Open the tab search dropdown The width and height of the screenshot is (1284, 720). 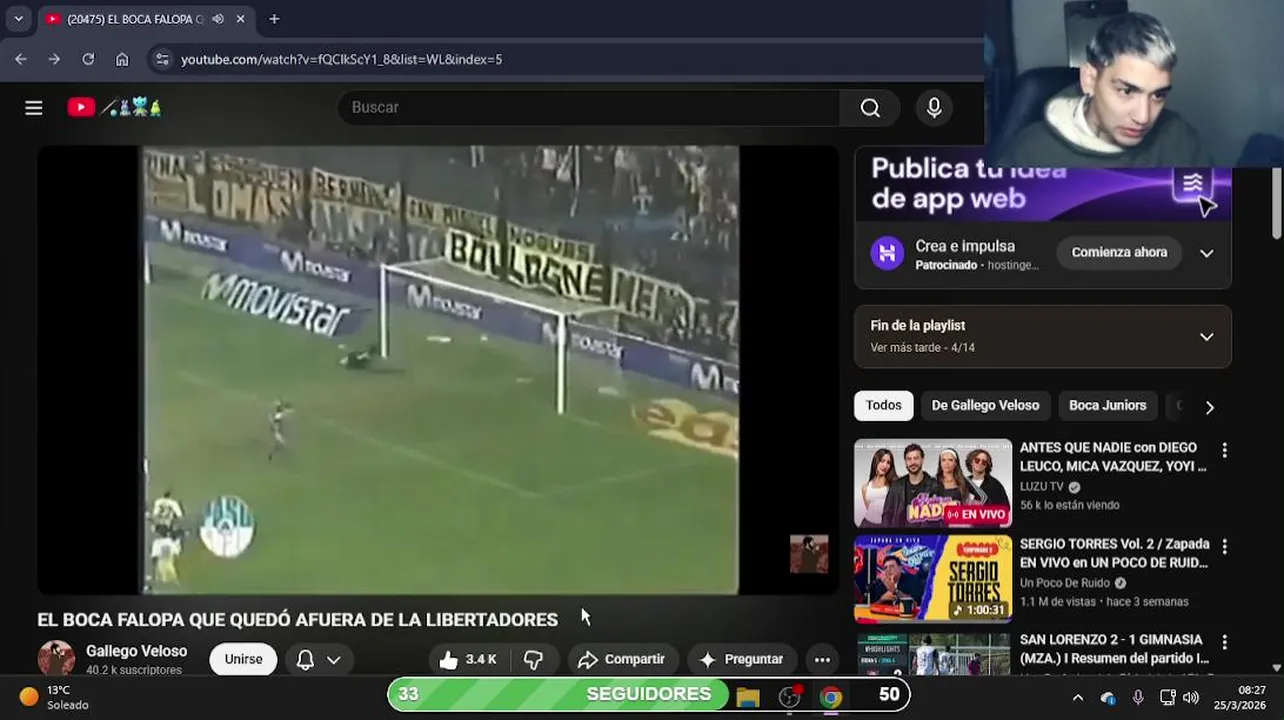click(18, 19)
